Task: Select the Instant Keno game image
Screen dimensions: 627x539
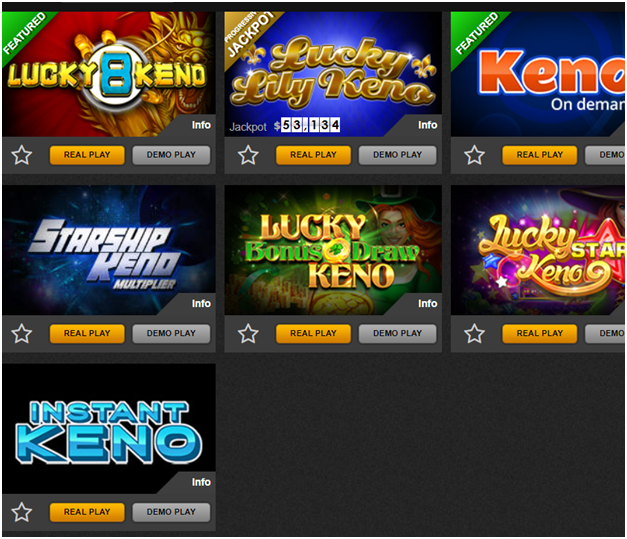Action: click(x=109, y=429)
